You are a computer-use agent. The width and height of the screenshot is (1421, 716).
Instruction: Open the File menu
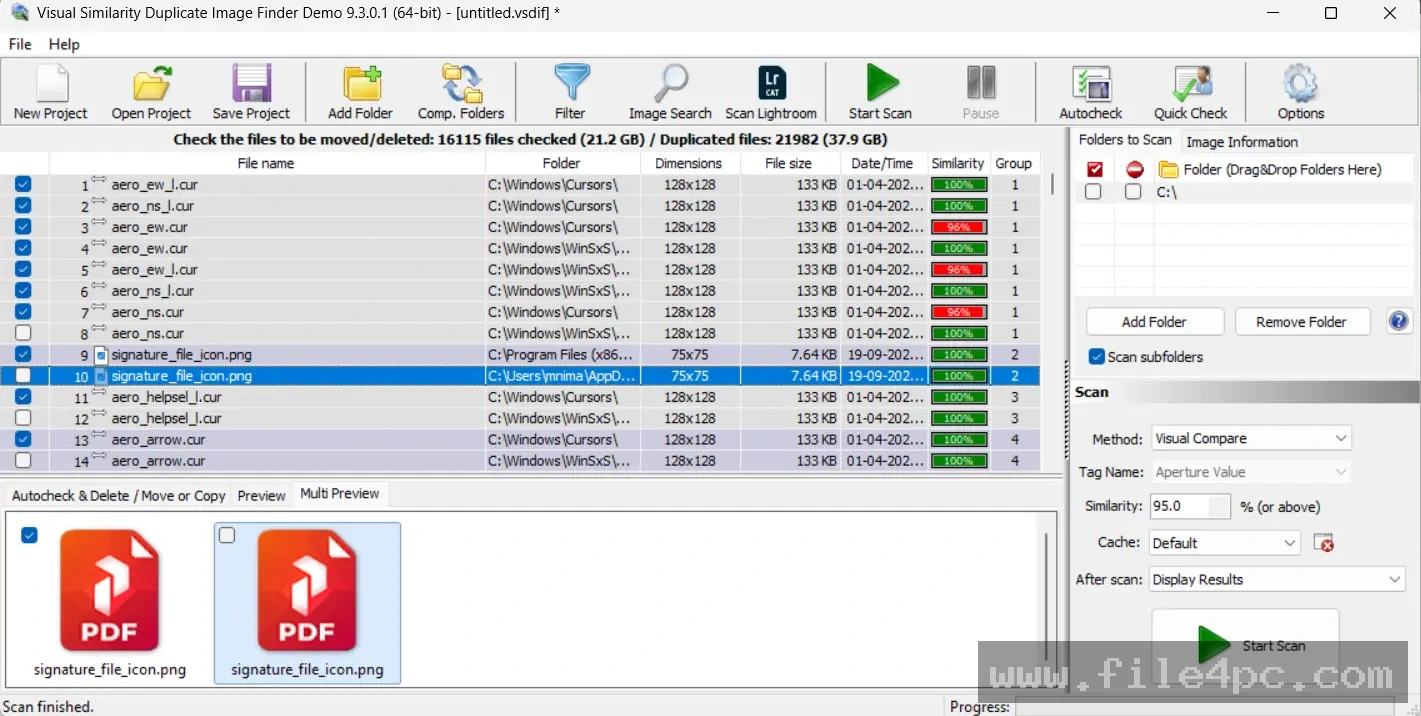(x=20, y=44)
